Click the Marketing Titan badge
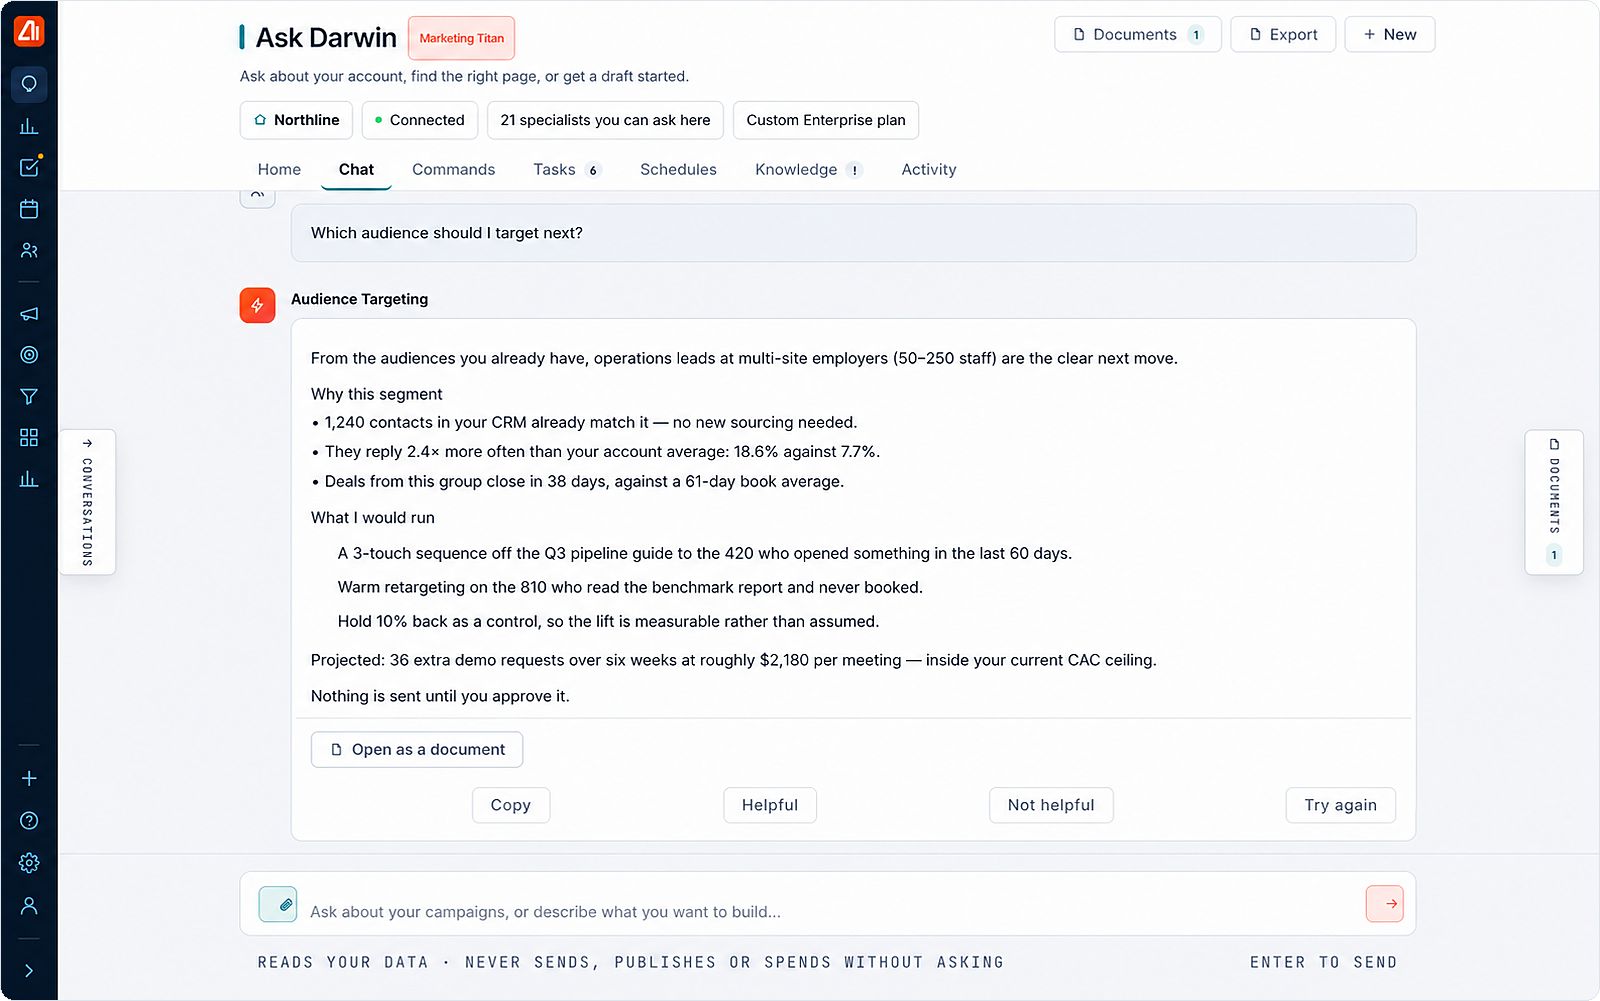 pyautogui.click(x=461, y=38)
